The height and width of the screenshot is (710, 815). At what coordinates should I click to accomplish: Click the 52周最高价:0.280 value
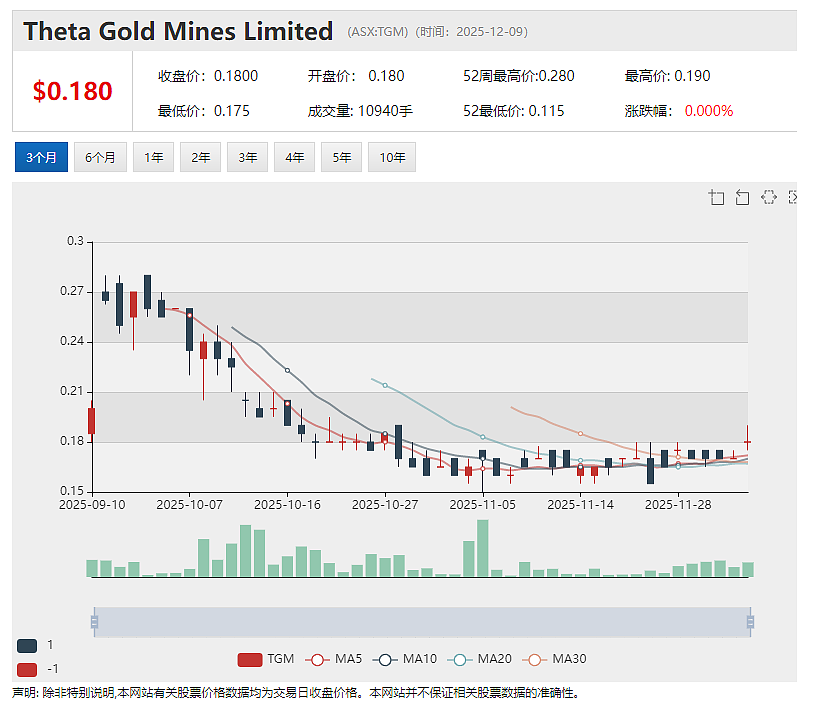(x=519, y=76)
